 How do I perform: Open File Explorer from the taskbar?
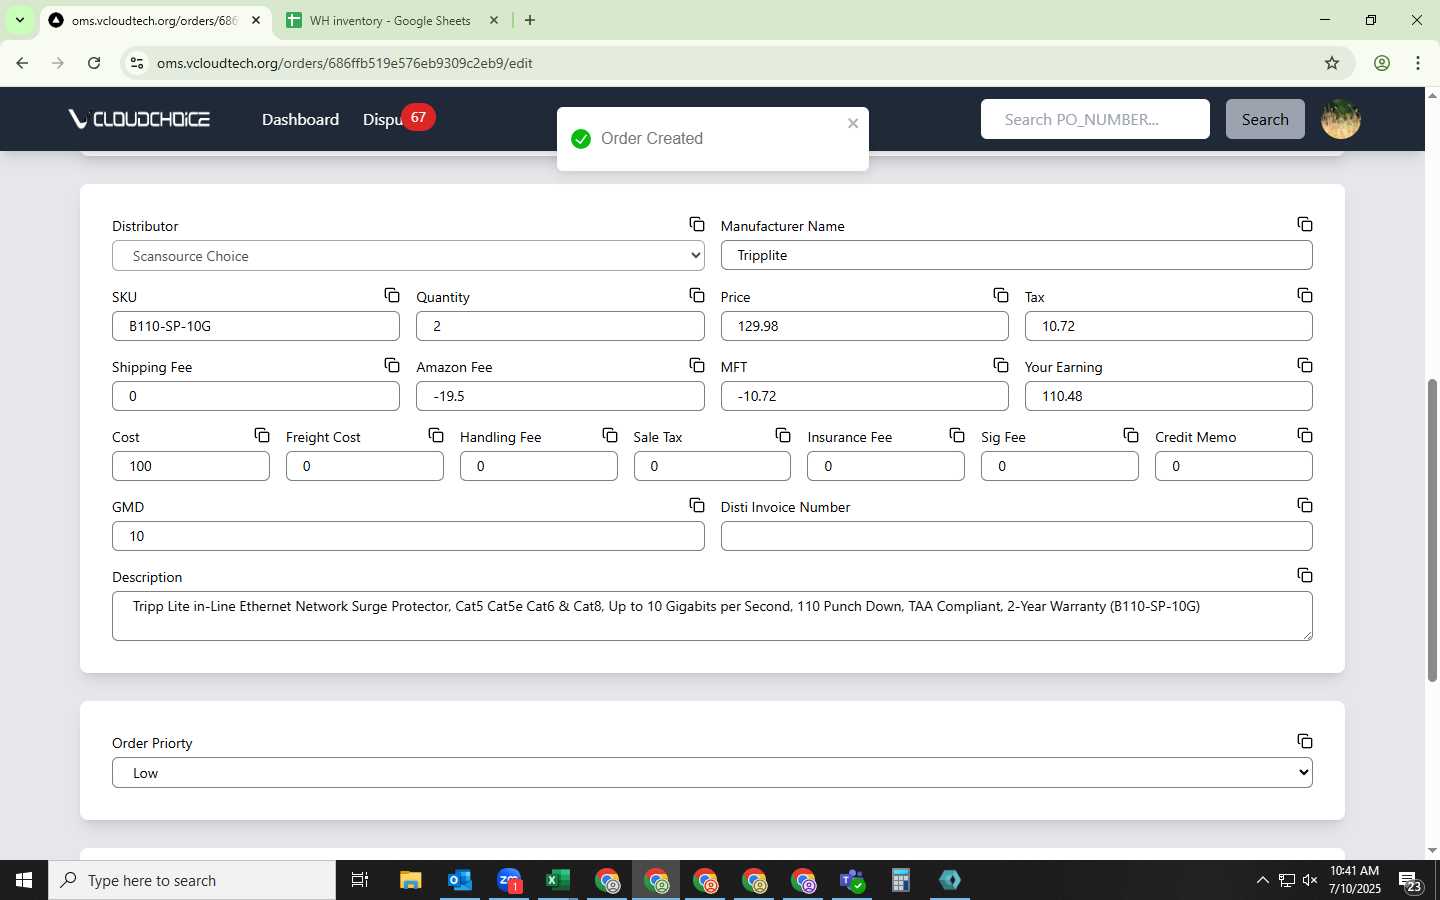coord(410,880)
